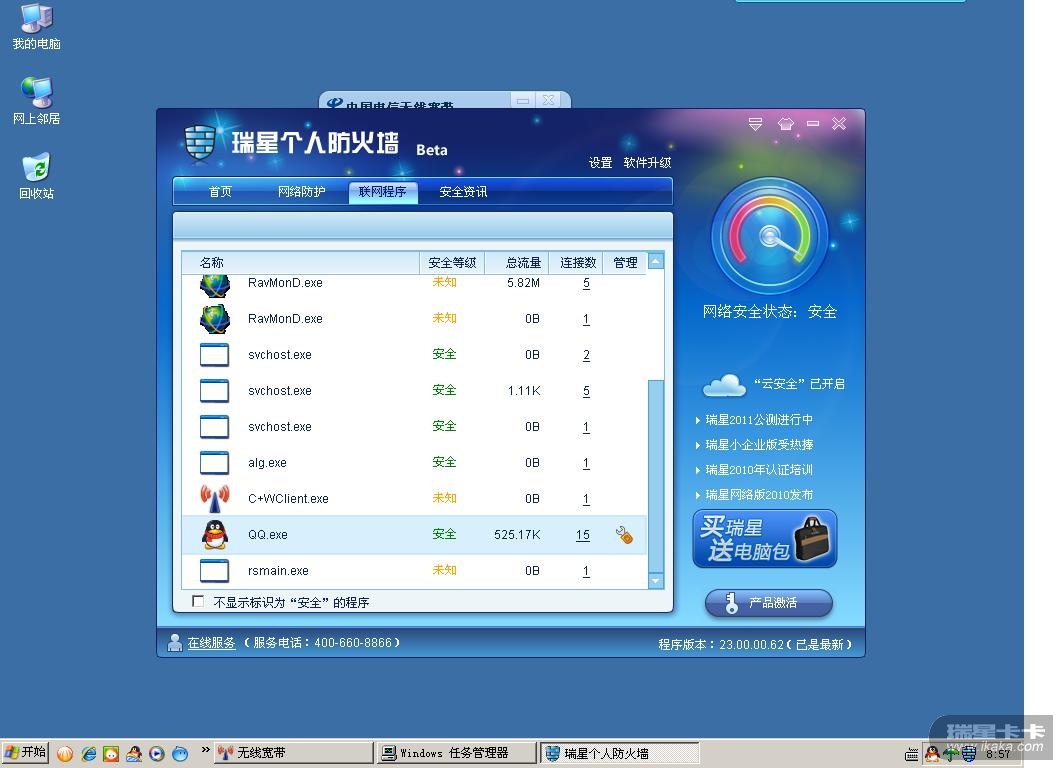This screenshot has width=1064, height=768.
Task: Click the QQ penguin system tray icon
Action: 932,754
